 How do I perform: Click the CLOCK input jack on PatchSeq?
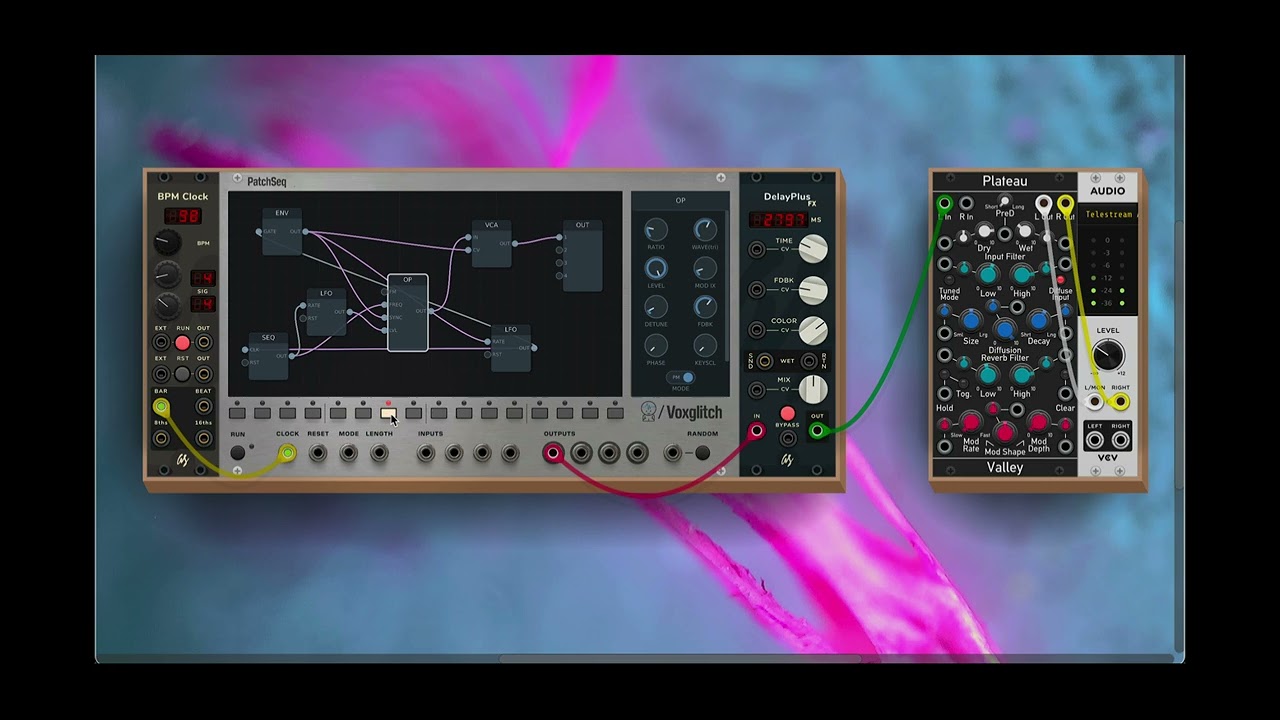pyautogui.click(x=287, y=453)
